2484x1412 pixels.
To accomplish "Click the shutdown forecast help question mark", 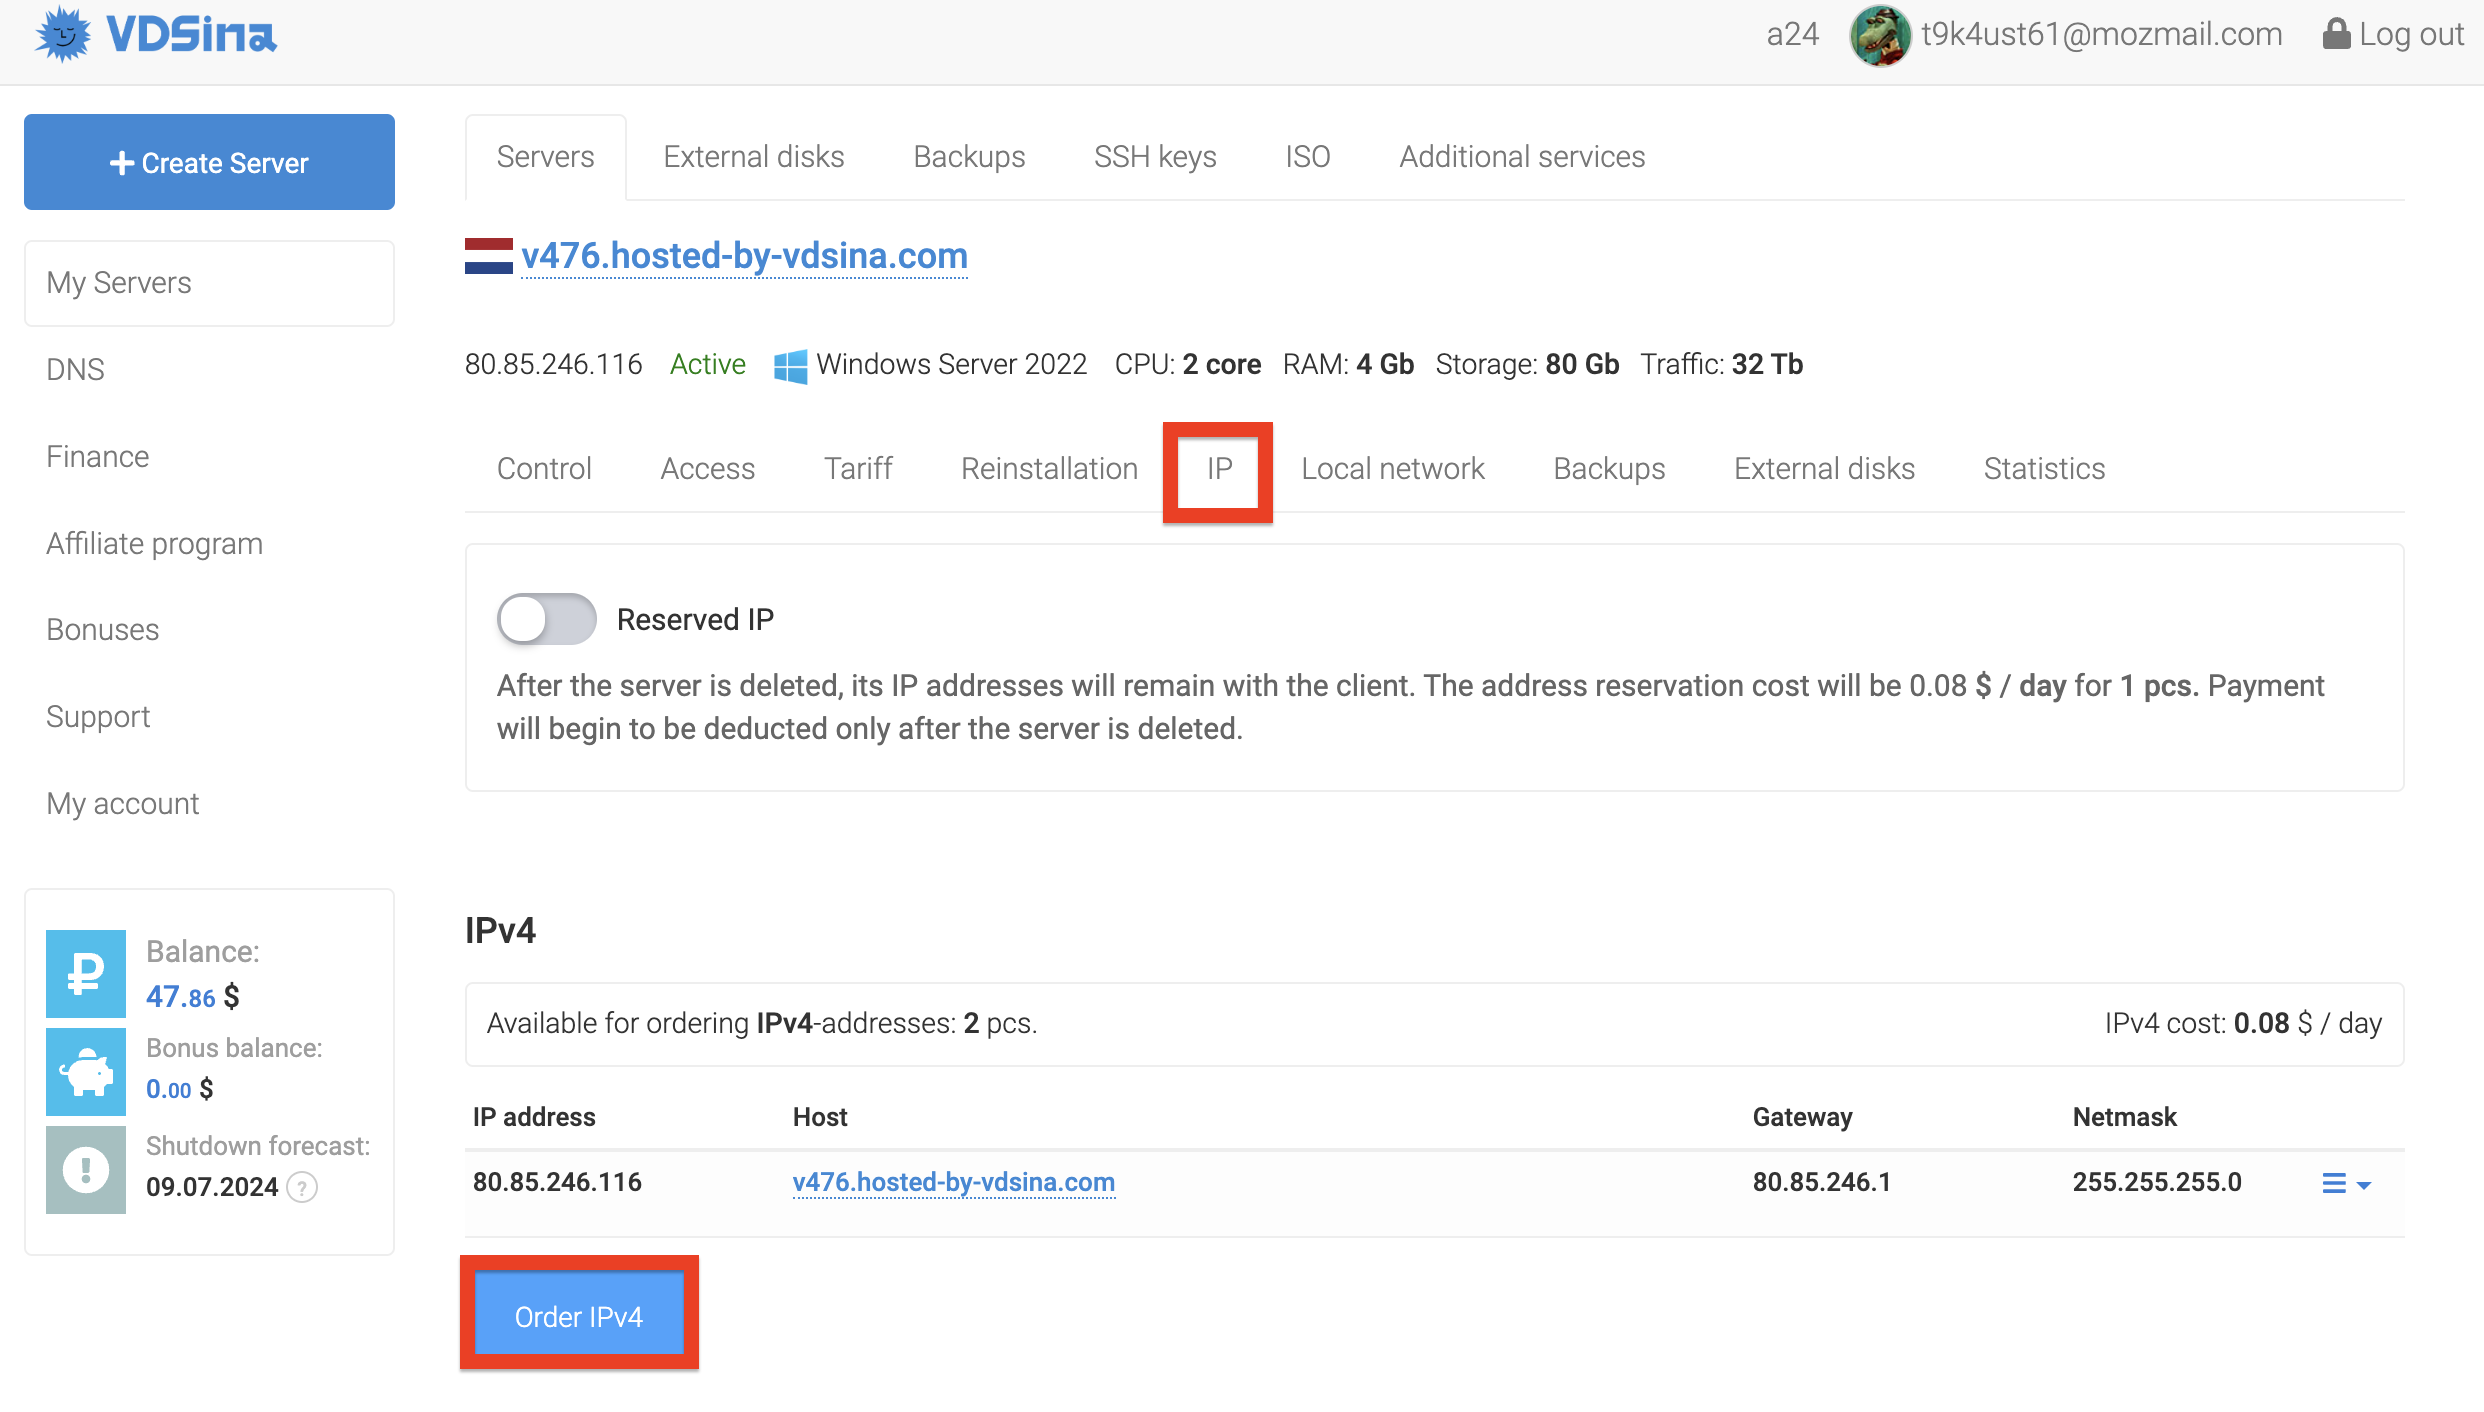I will (x=302, y=1187).
